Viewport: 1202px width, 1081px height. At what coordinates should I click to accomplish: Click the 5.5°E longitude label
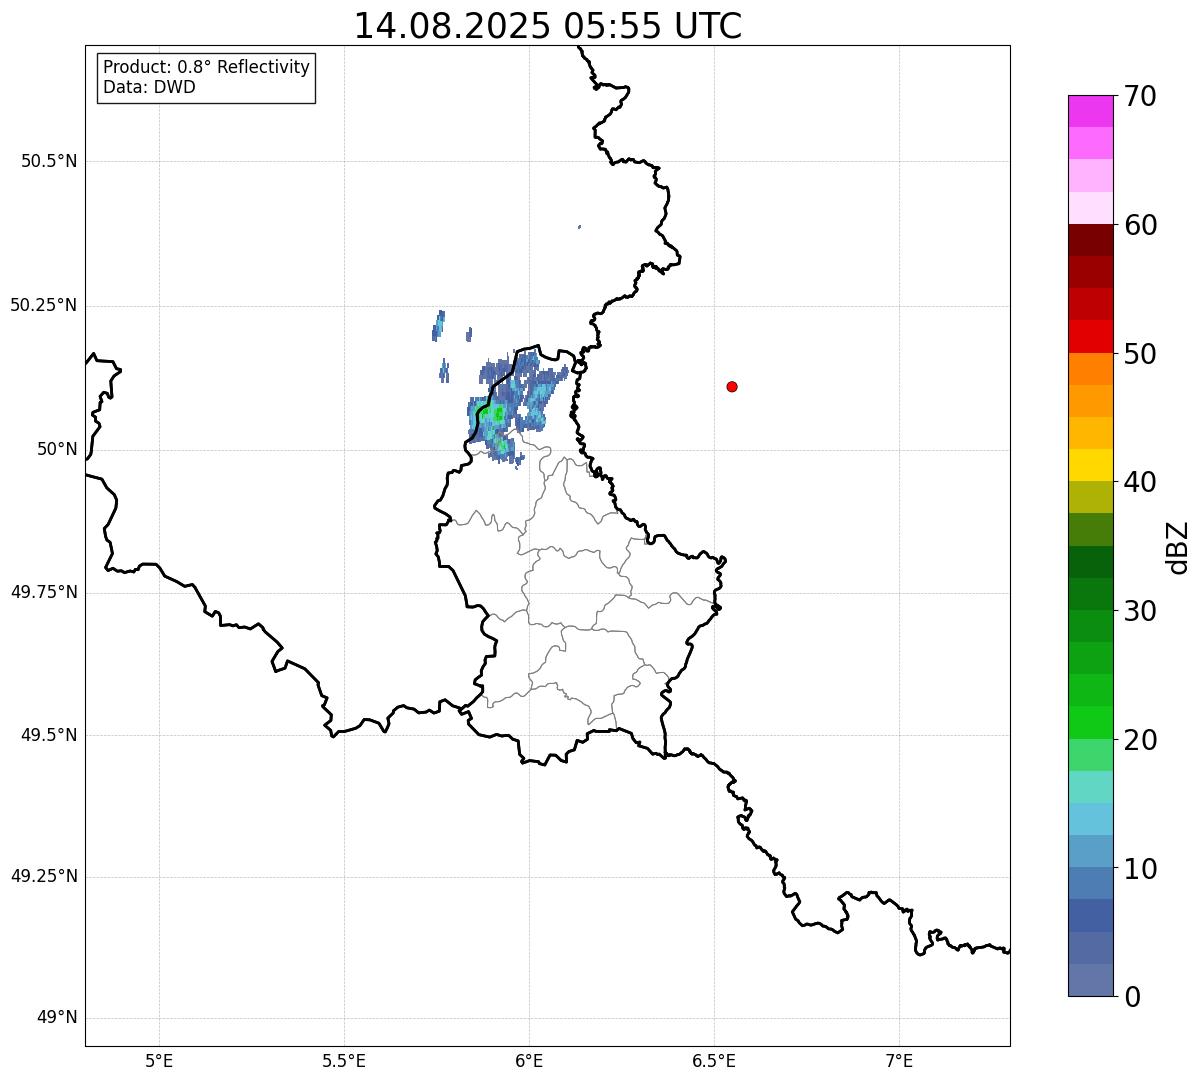(344, 1061)
